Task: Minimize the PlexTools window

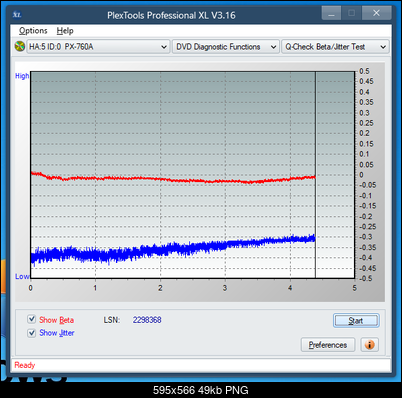Action: tap(331, 13)
